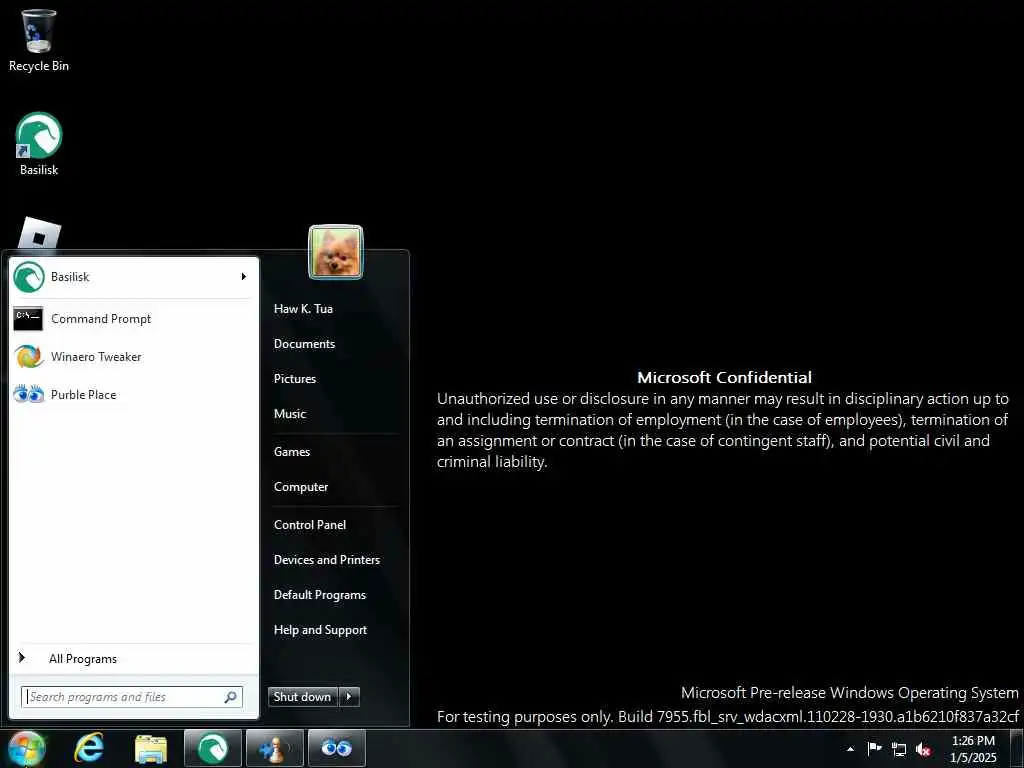This screenshot has width=1024, height=768.
Task: Switch to Basilisk taskbar button
Action: coord(213,748)
